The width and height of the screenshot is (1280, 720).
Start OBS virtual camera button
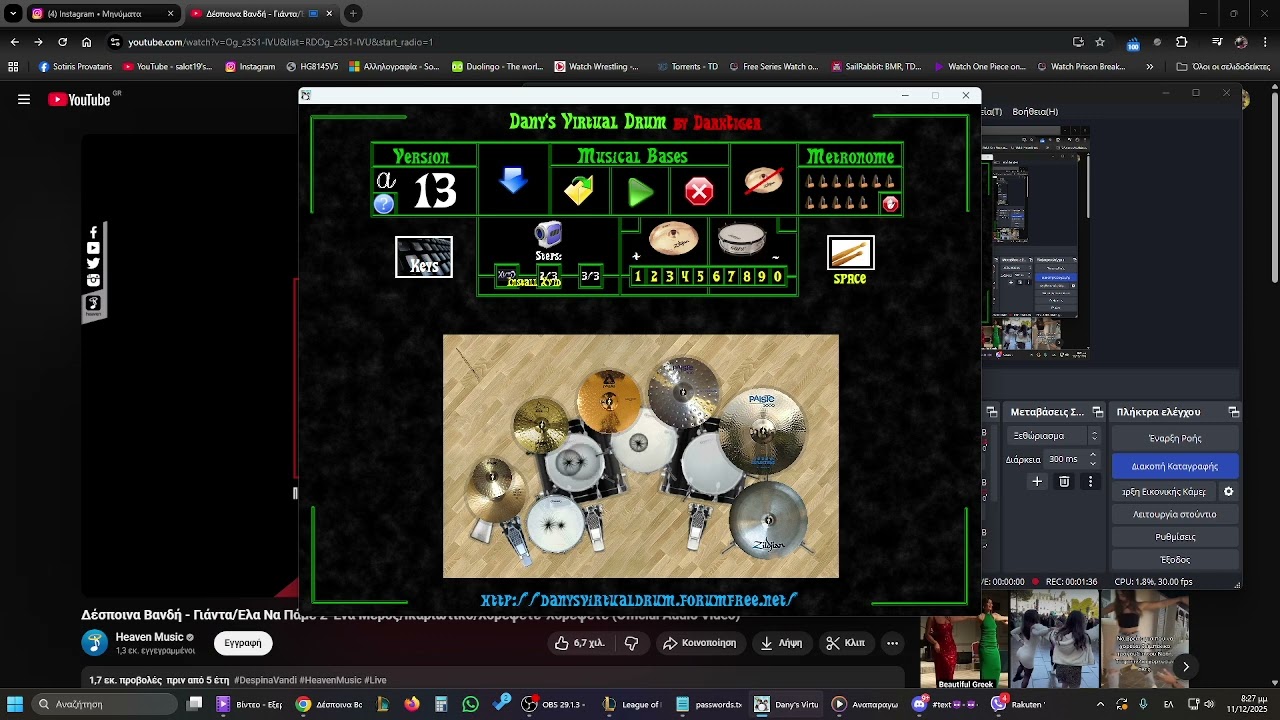tap(1164, 492)
